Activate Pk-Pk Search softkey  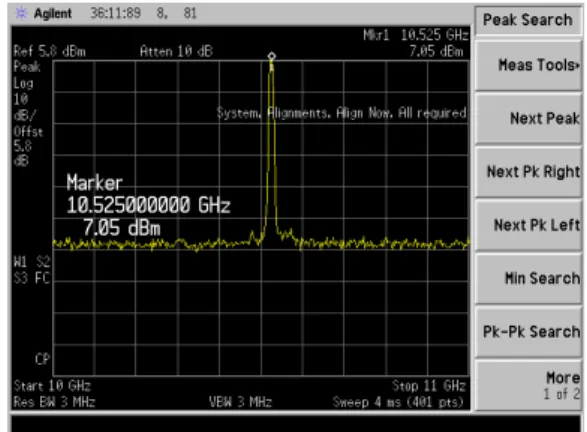click(x=528, y=332)
